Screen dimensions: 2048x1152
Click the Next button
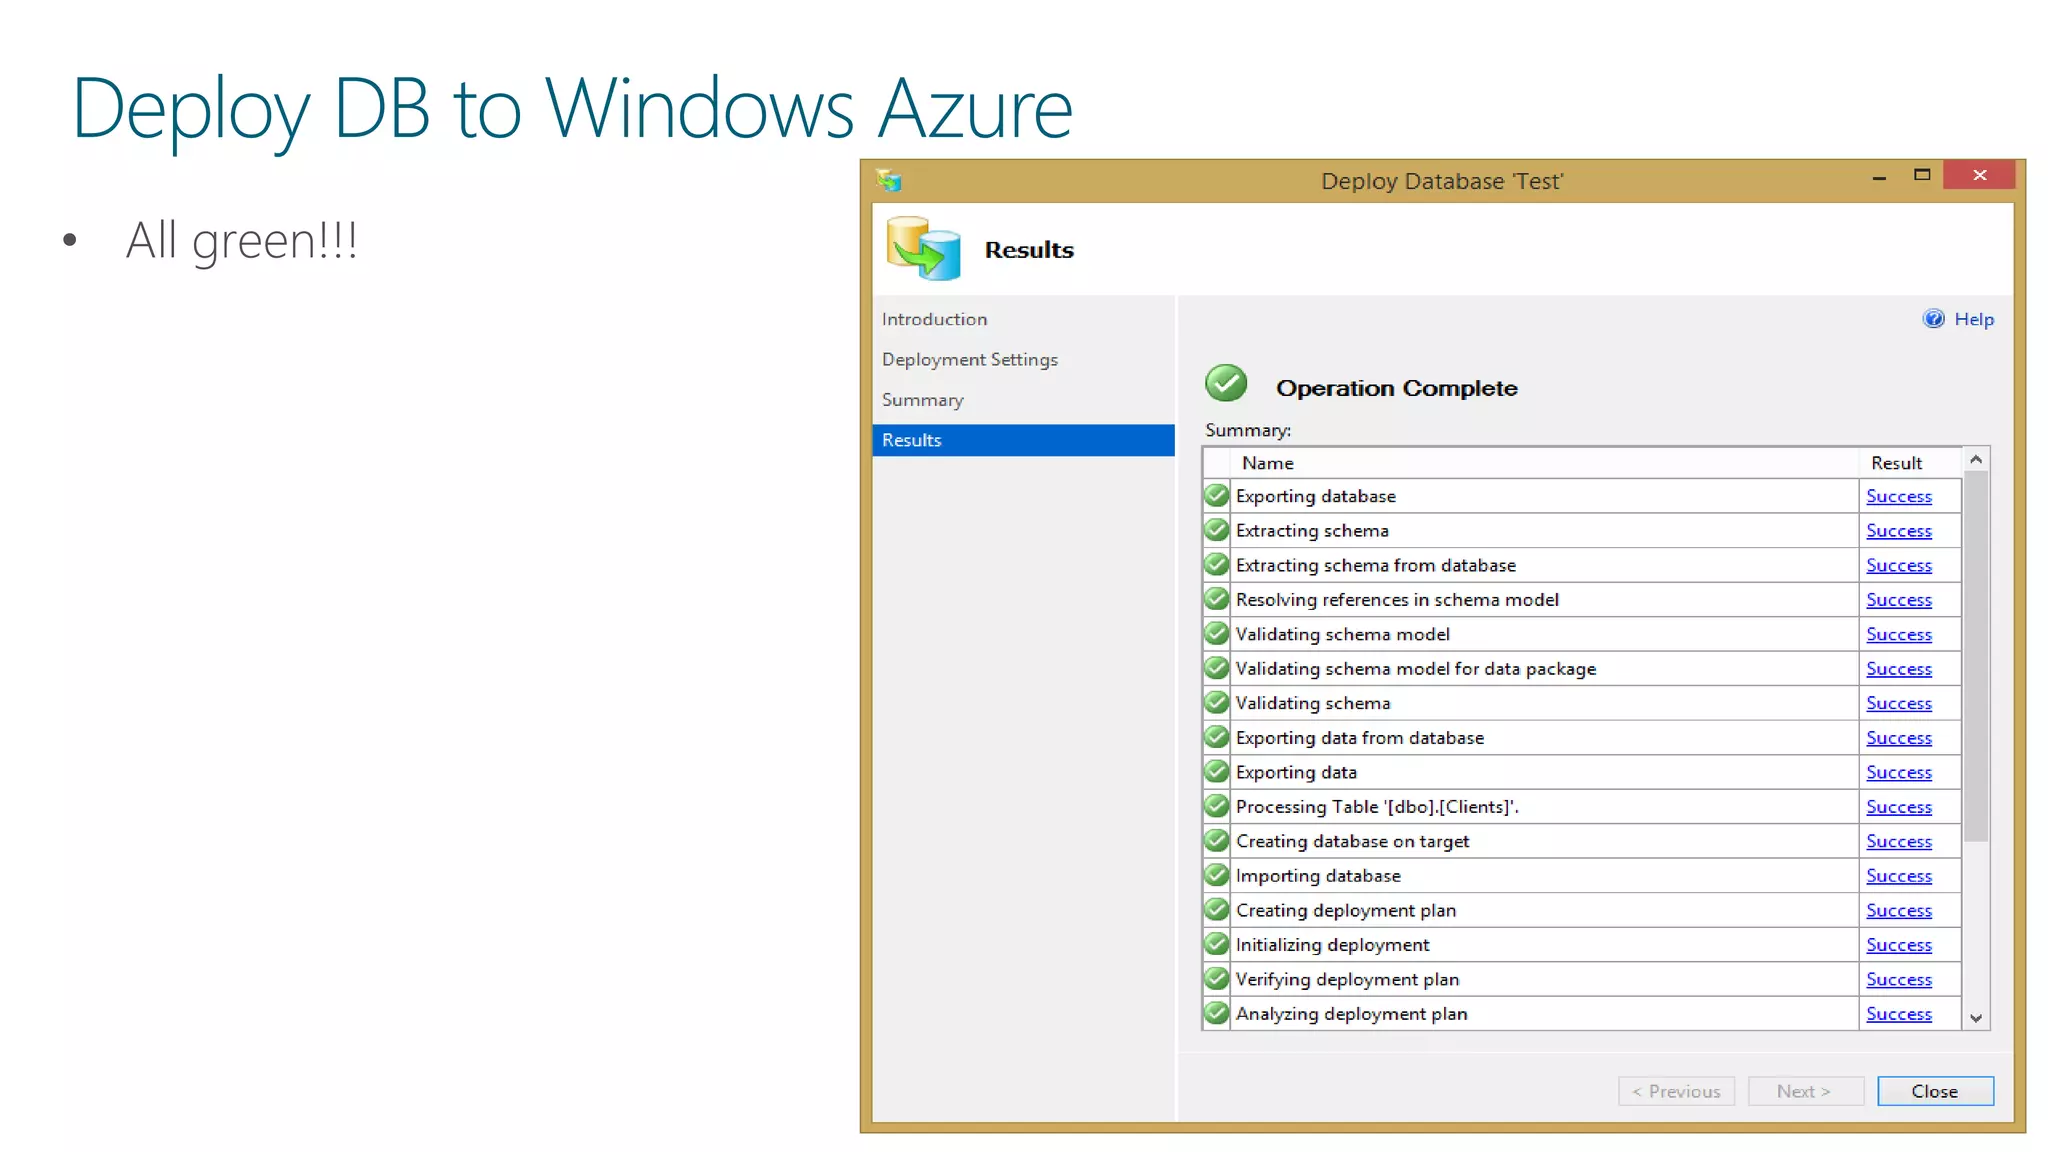click(x=1805, y=1091)
